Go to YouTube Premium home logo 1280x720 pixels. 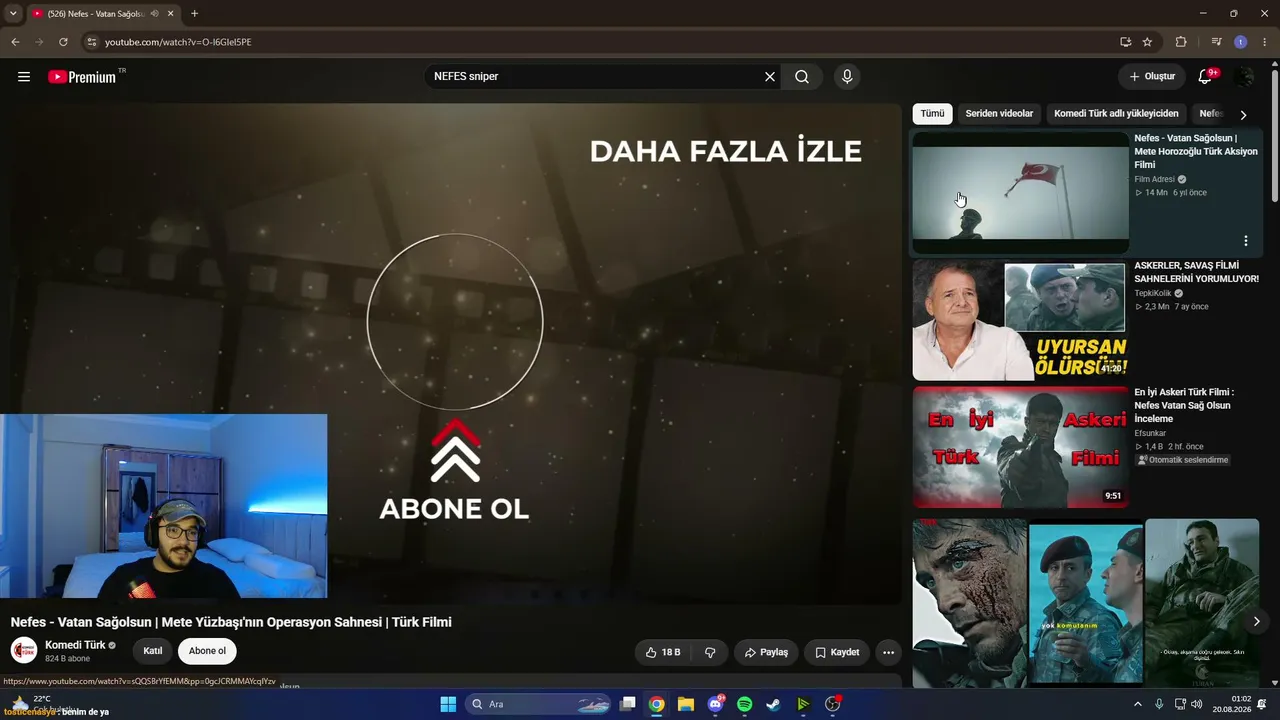pos(82,77)
